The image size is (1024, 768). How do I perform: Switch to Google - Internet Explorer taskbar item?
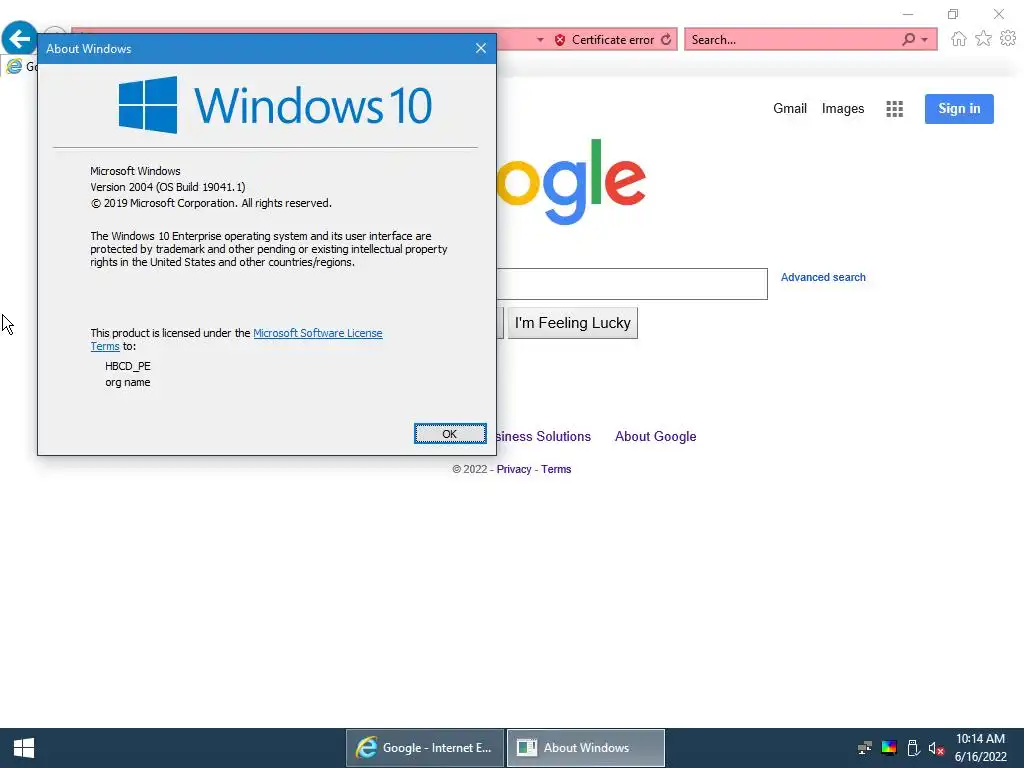424,748
